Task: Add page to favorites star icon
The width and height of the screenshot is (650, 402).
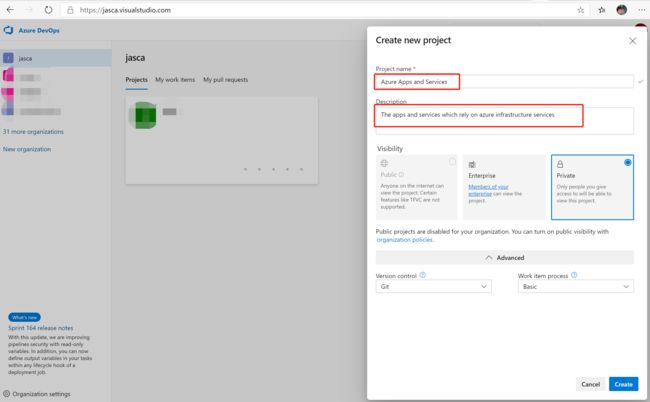Action: [581, 10]
